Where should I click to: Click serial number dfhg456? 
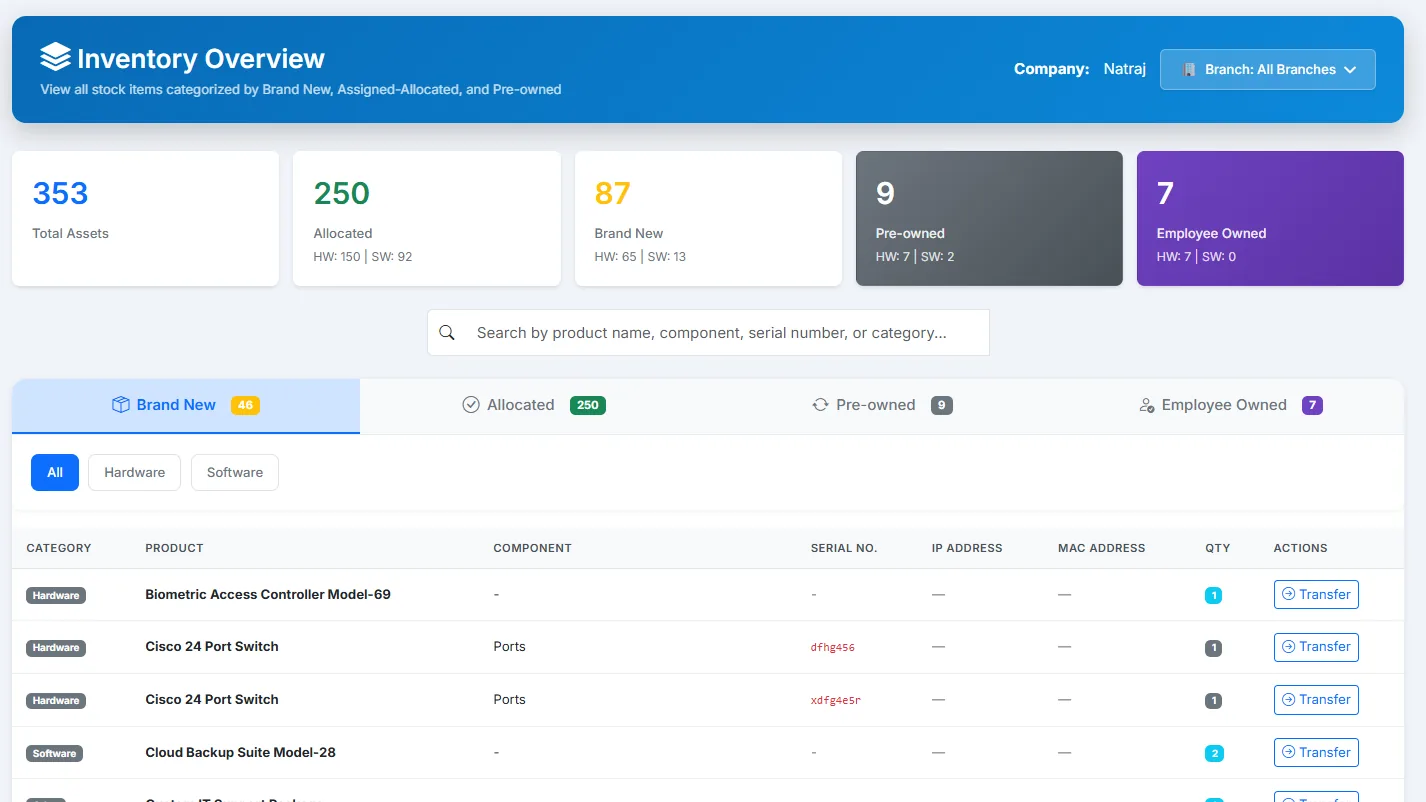tap(833, 647)
